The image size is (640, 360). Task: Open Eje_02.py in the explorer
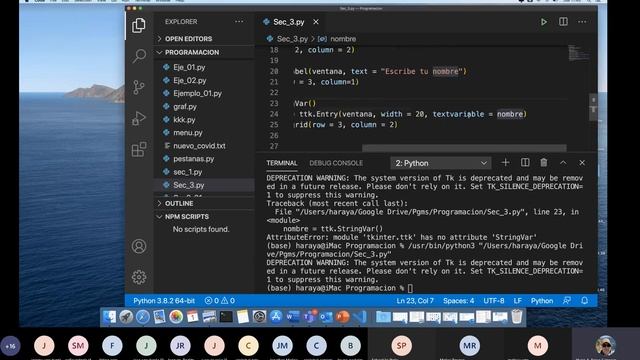point(204,80)
